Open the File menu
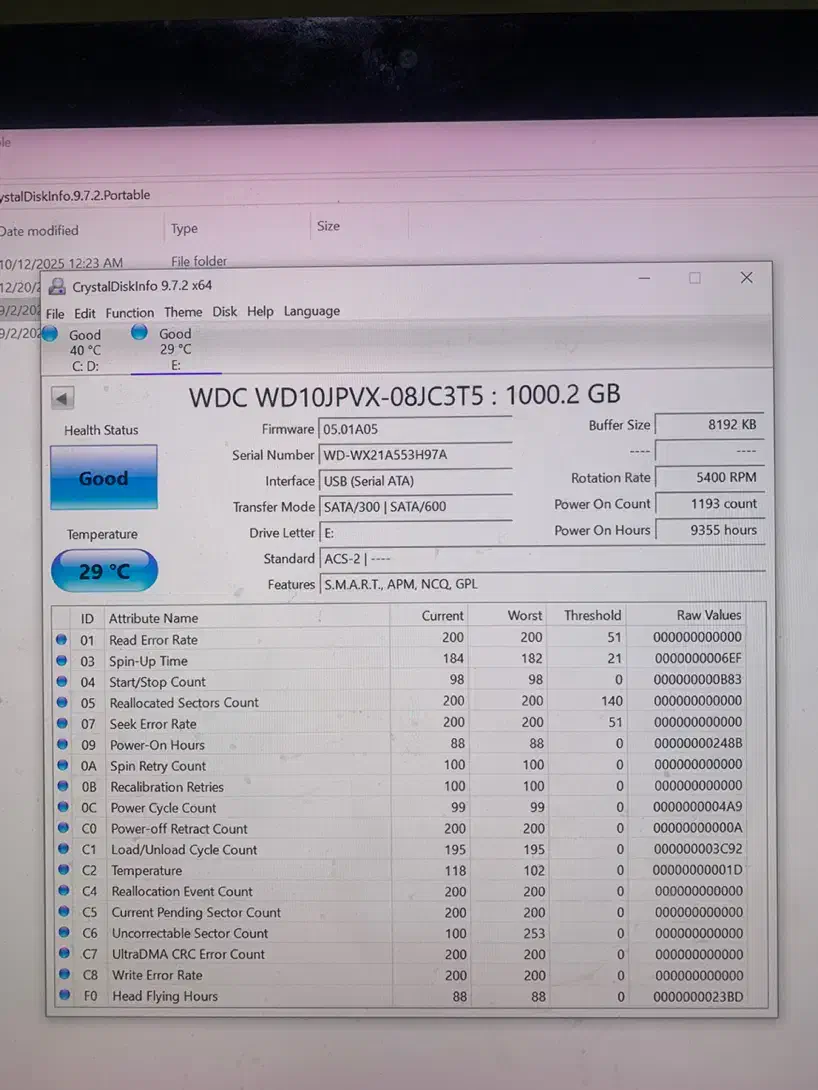The width and height of the screenshot is (818, 1090). click(55, 312)
